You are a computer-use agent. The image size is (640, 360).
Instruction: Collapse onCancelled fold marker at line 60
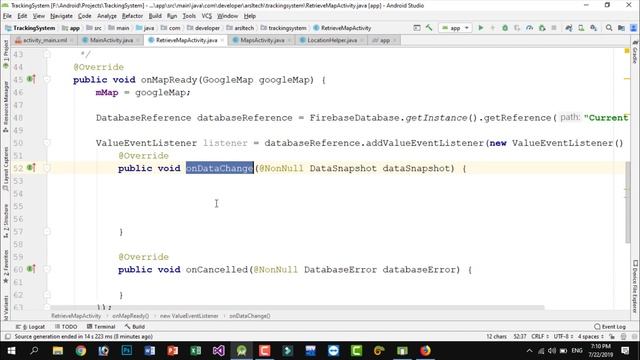[x=47, y=269]
